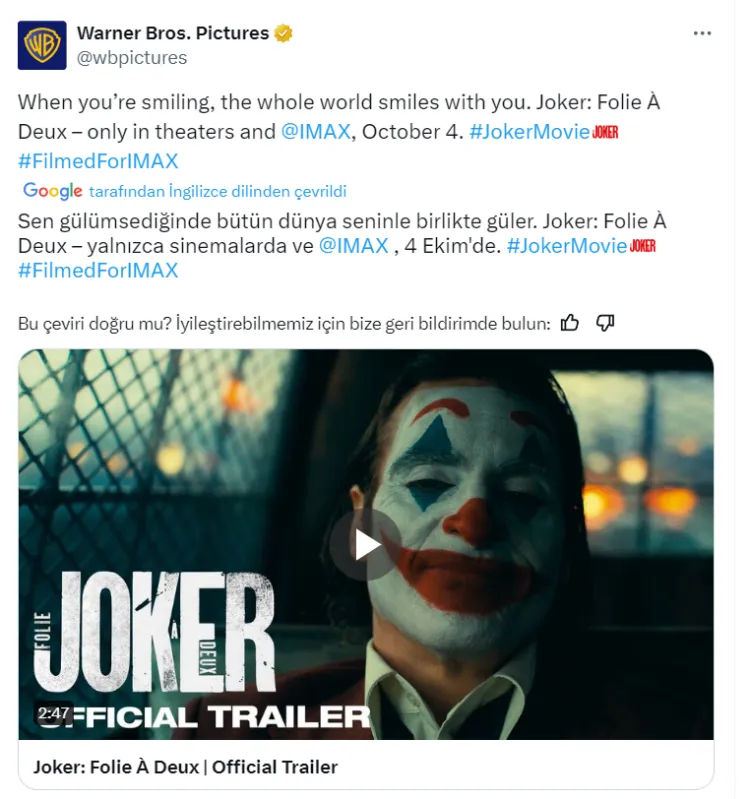Click the gold verified badge
The image size is (750, 799).
[284, 33]
